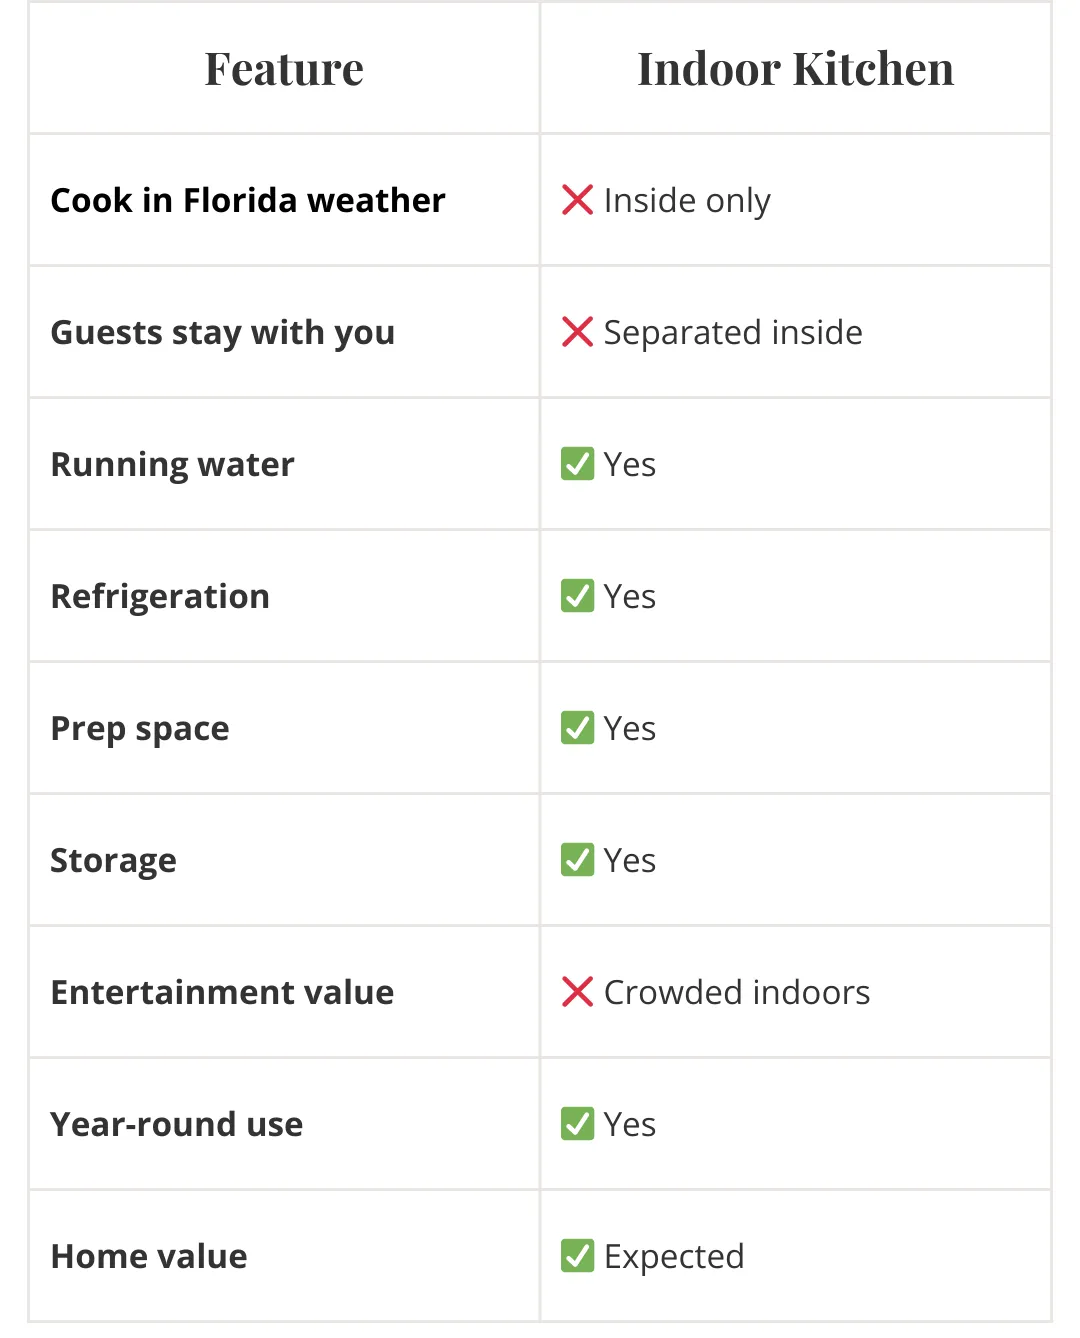
Task: Click the green checkmark in Year-round use row
Action: (577, 1124)
